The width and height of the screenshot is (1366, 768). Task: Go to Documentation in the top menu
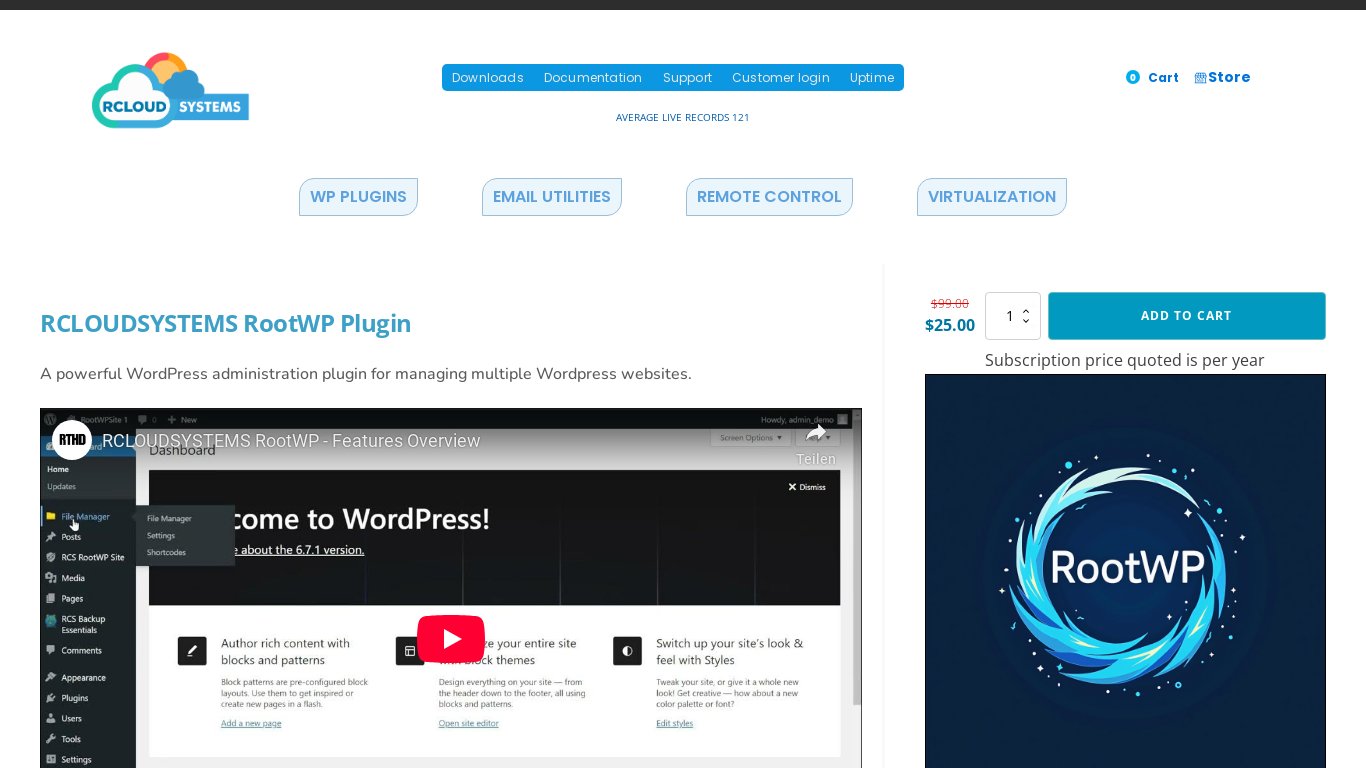click(593, 78)
